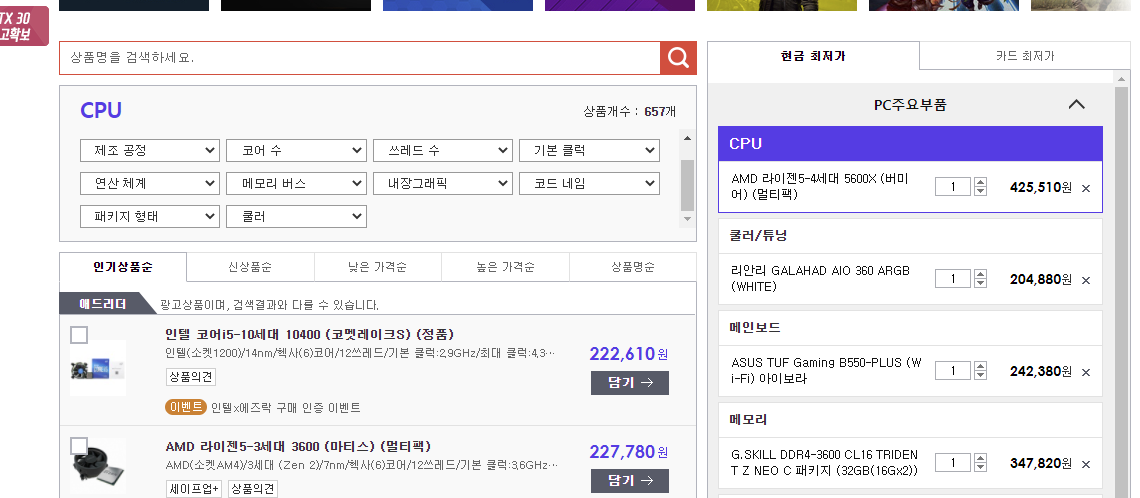1140x498 pixels.
Task: Select the 상품명순 sort tab
Action: pyautogui.click(x=633, y=267)
